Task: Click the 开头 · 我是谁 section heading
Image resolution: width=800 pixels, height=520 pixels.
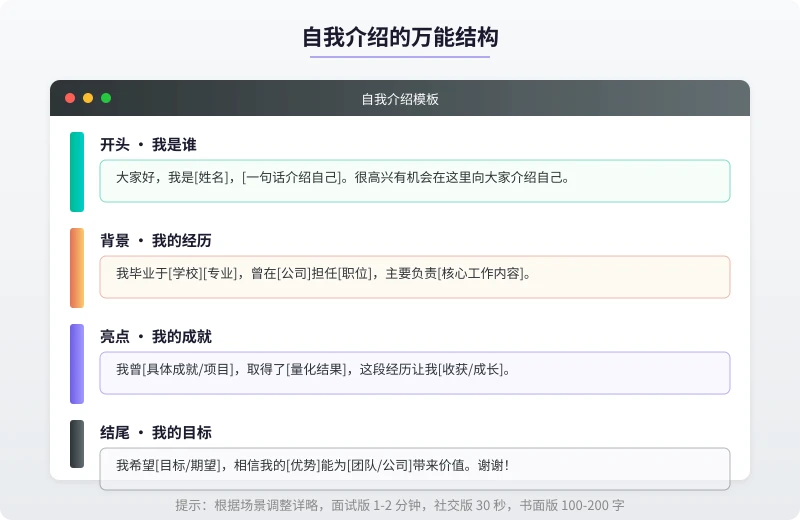Action: click(148, 144)
